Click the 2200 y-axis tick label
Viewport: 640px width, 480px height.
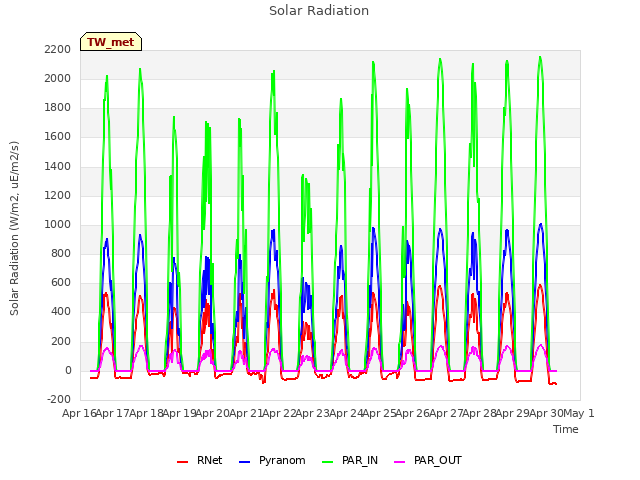(x=58, y=49)
